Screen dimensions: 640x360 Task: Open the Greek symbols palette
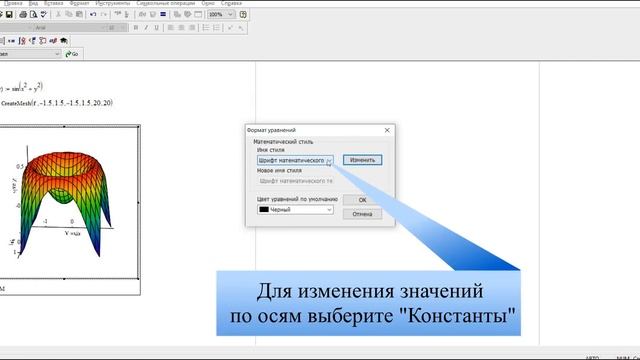tap(53, 41)
